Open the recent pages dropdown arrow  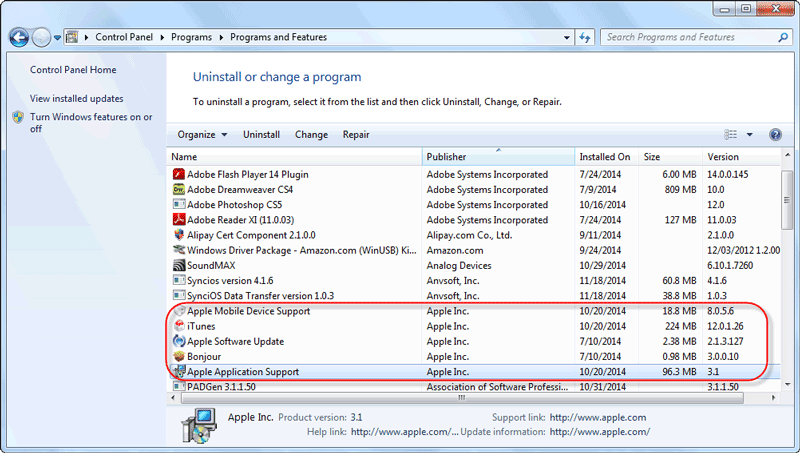tap(57, 37)
